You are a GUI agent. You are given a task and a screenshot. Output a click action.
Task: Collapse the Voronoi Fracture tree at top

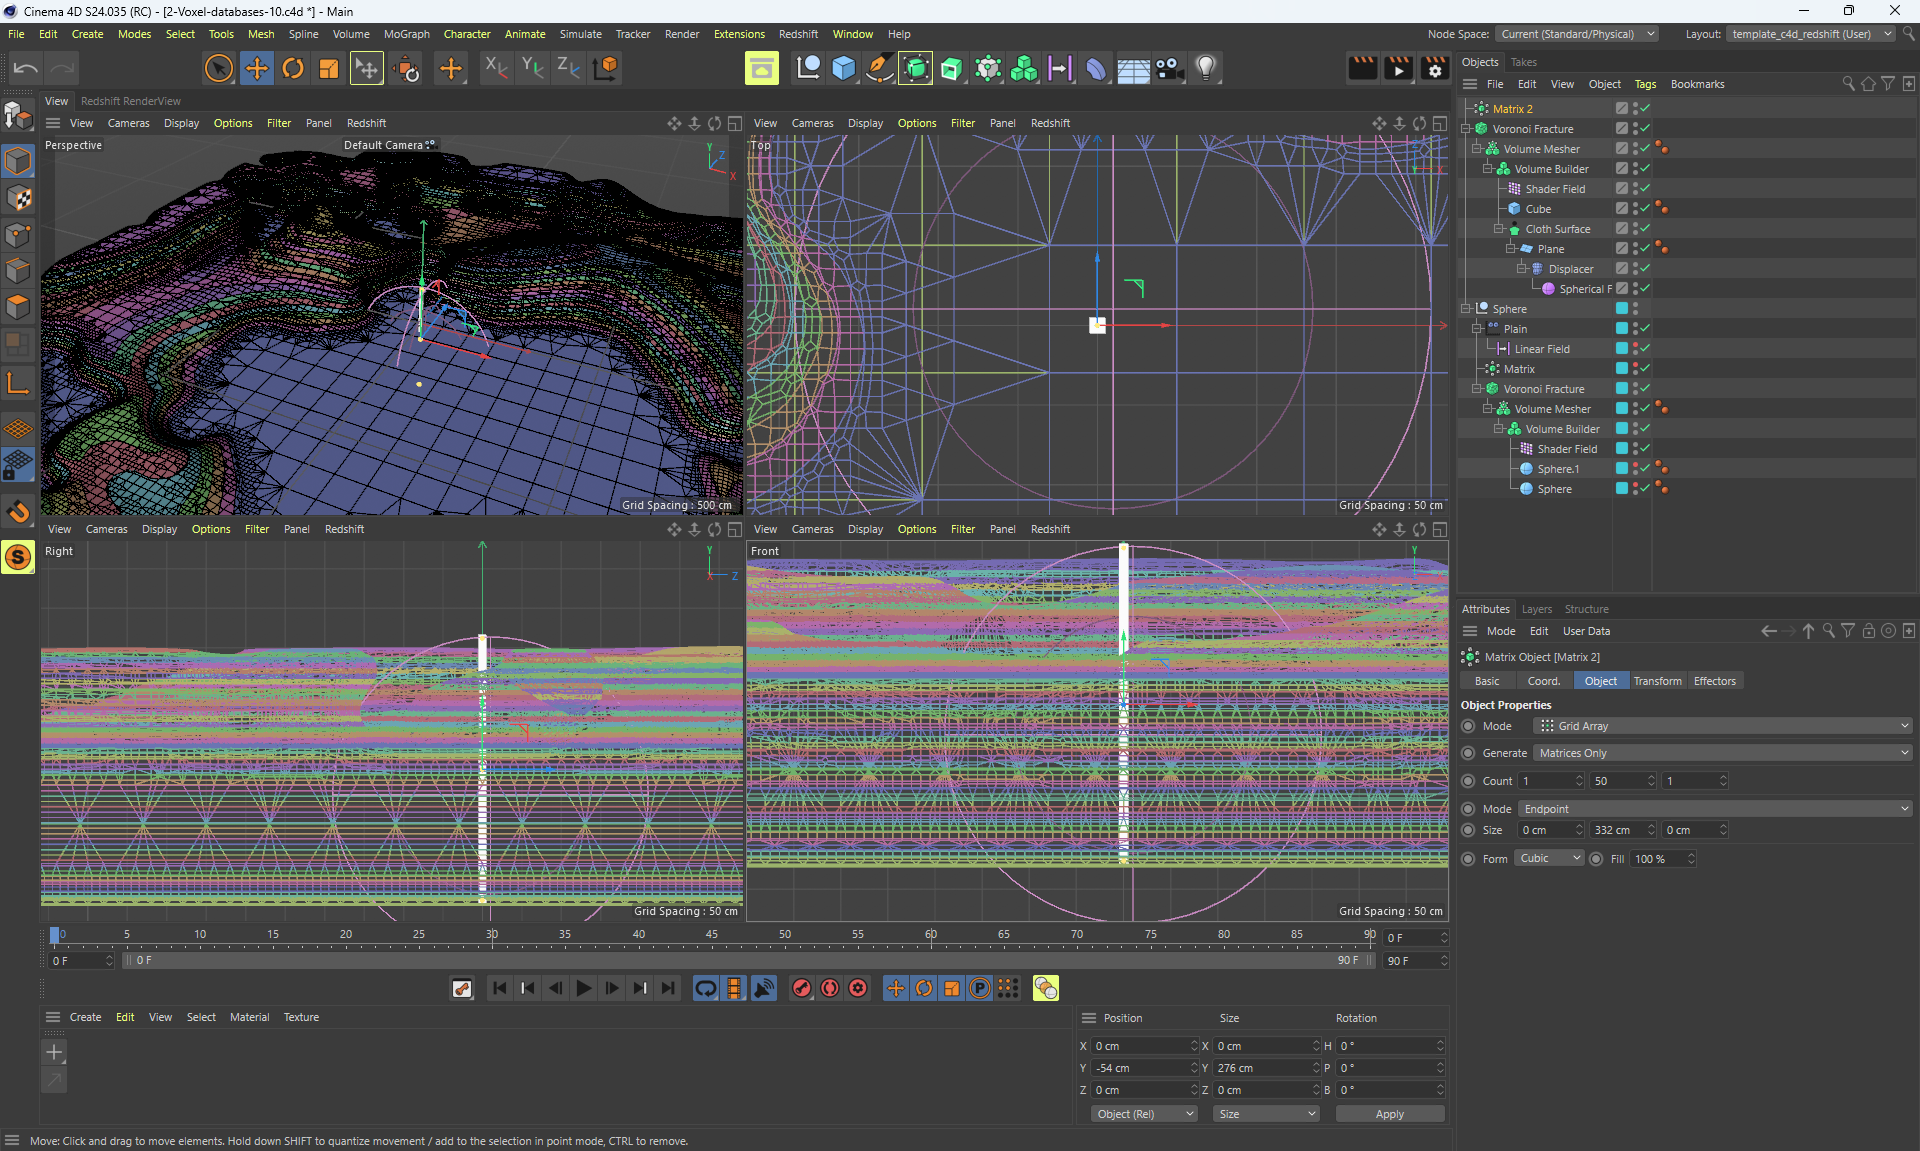tap(1466, 129)
